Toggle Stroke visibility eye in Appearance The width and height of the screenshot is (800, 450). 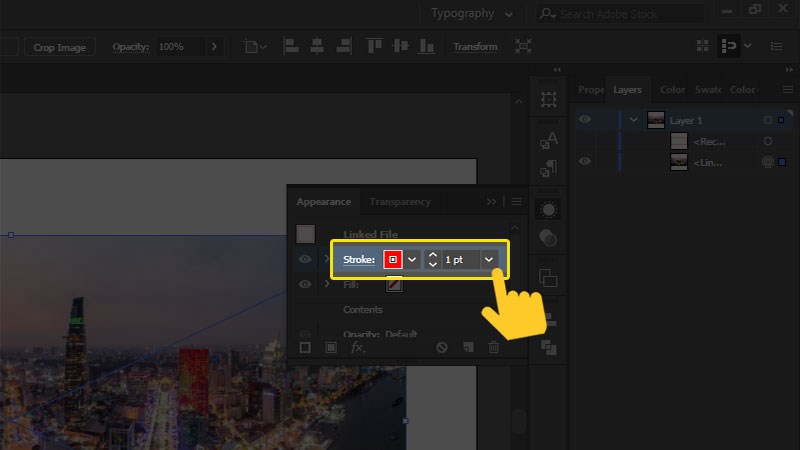point(306,259)
